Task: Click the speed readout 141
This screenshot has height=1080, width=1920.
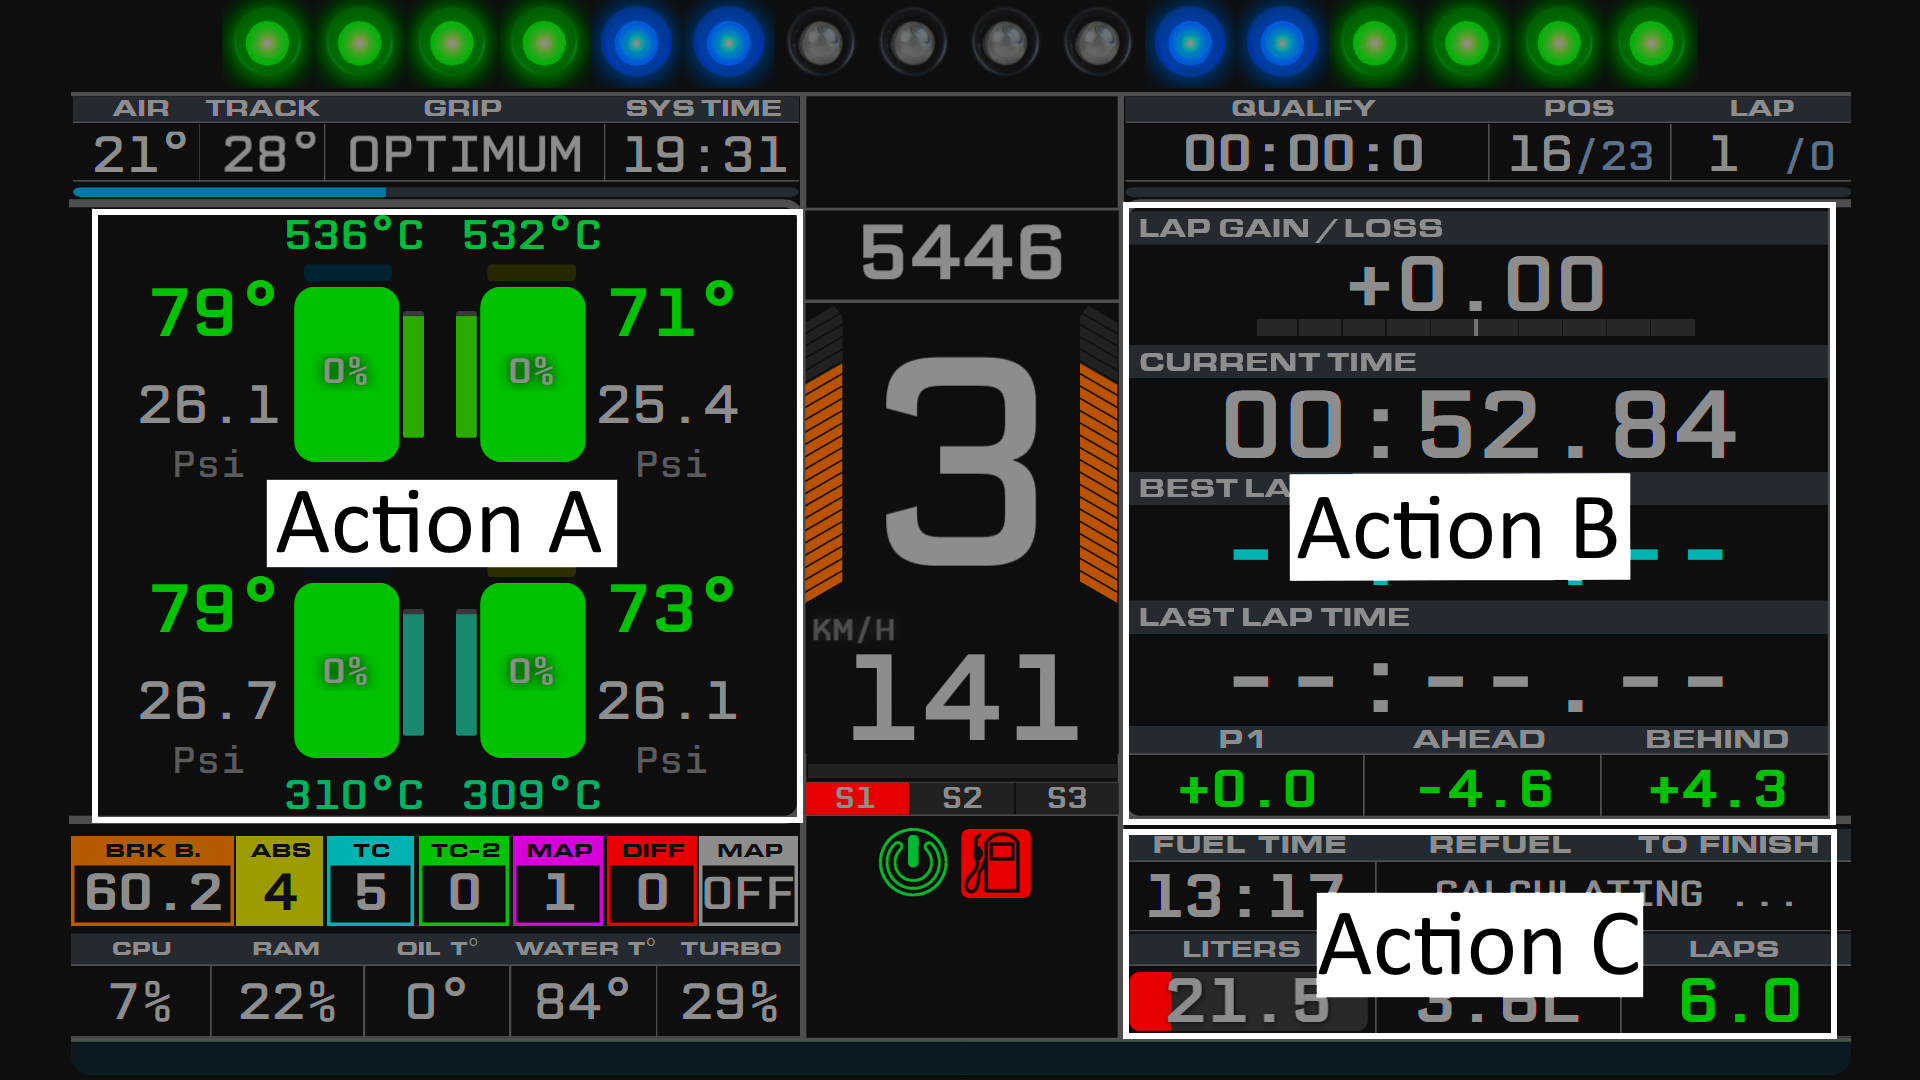Action: (x=964, y=697)
